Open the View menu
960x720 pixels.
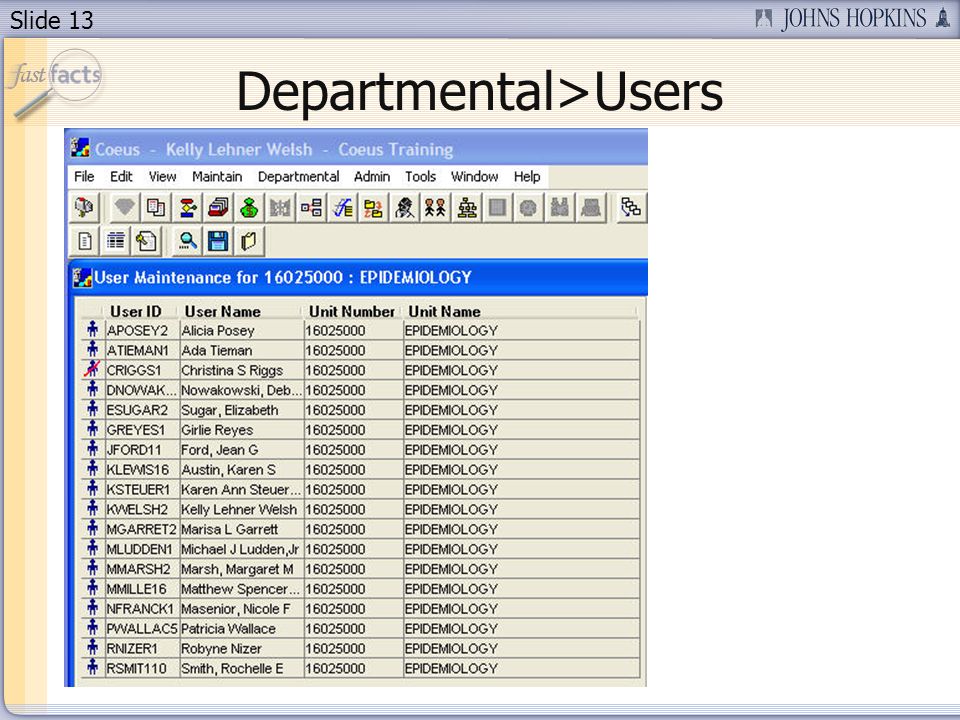click(x=162, y=177)
